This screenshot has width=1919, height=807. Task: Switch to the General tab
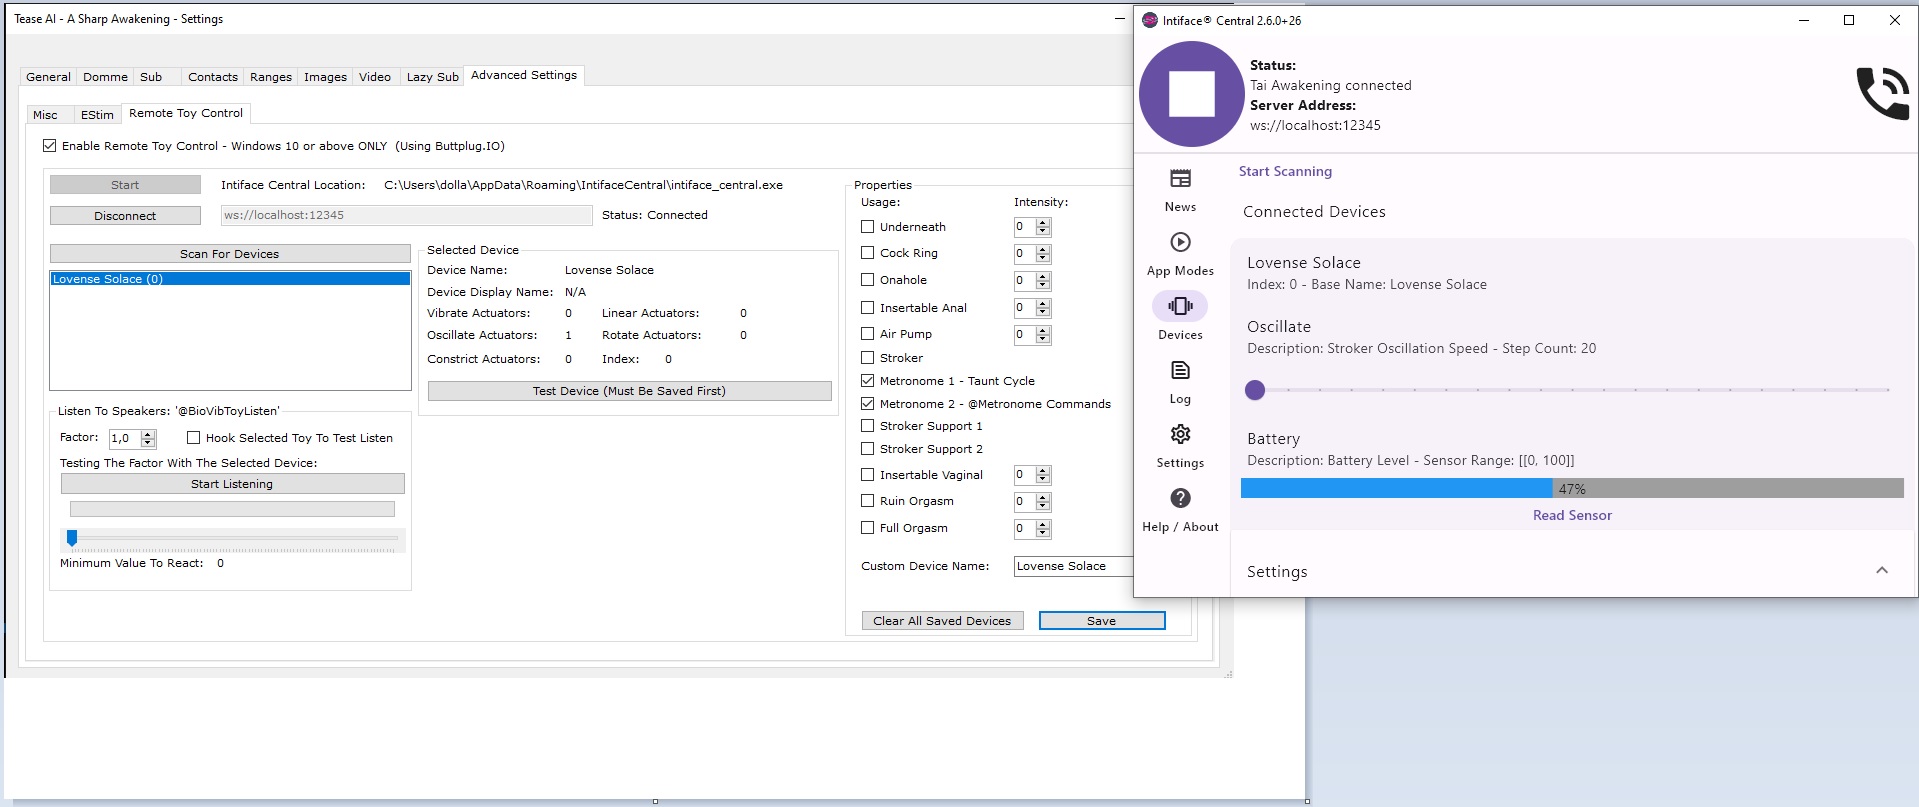click(x=48, y=77)
